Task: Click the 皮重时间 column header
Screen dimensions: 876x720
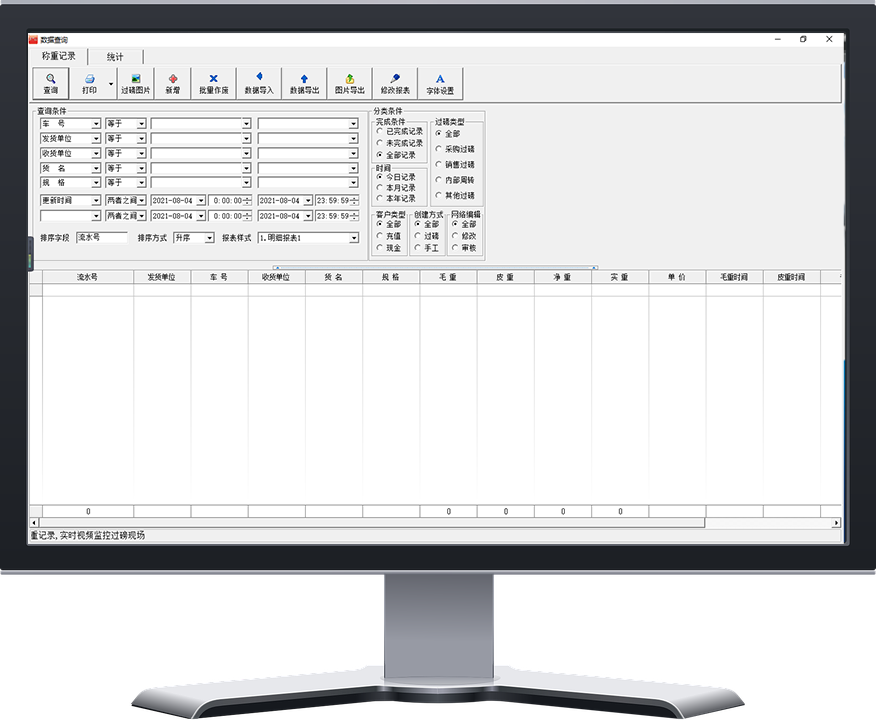Action: coord(792,276)
